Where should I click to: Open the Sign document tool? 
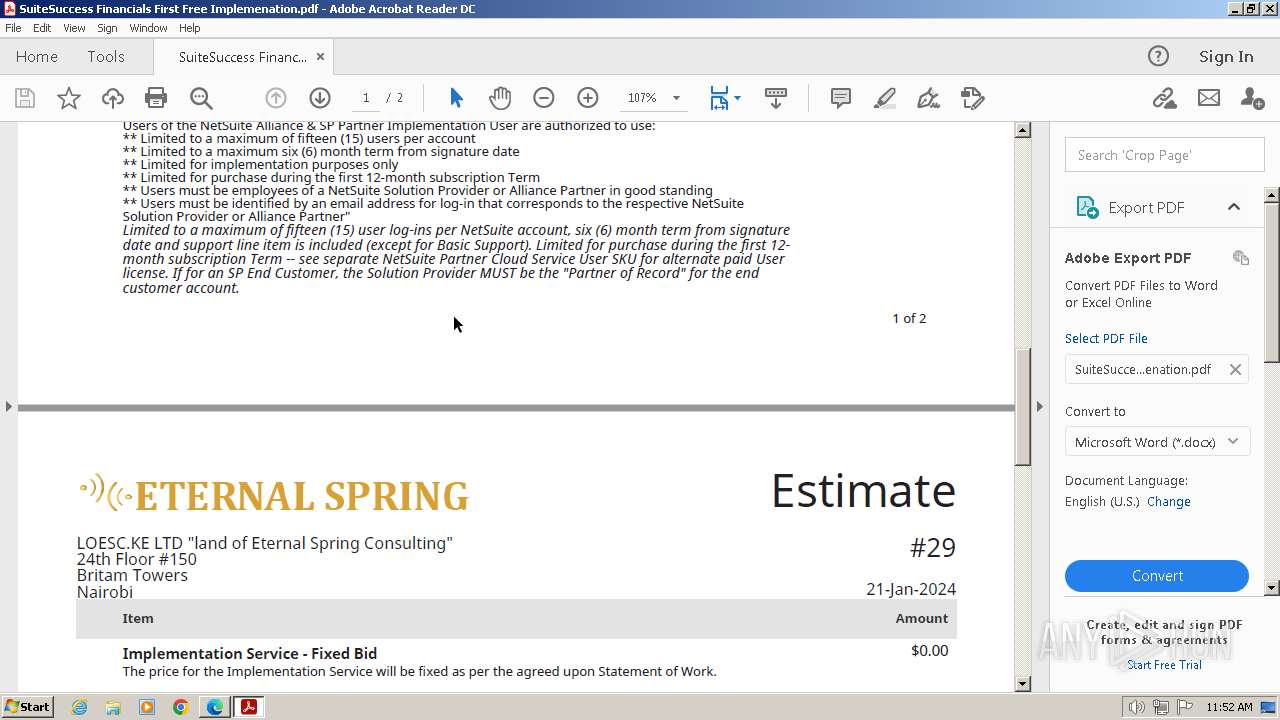929,98
